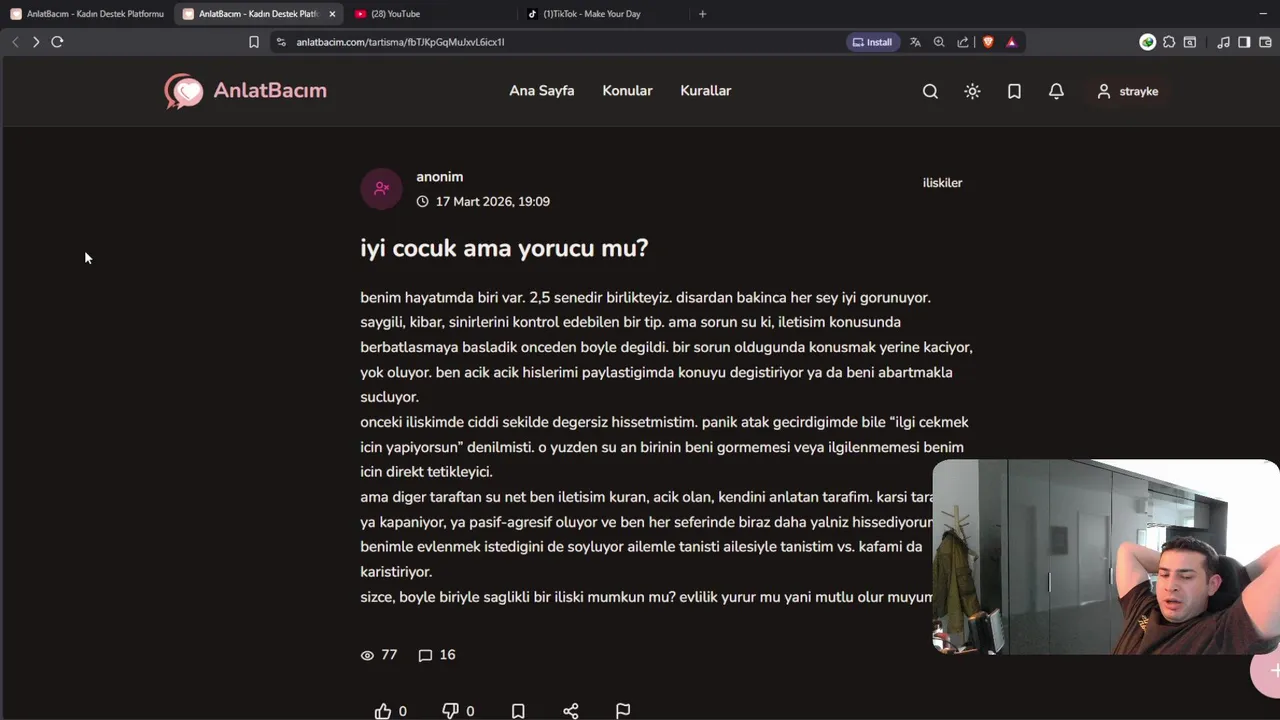Click the webcam video overlay thumbnail
The height and width of the screenshot is (720, 1280).
pos(1105,557)
